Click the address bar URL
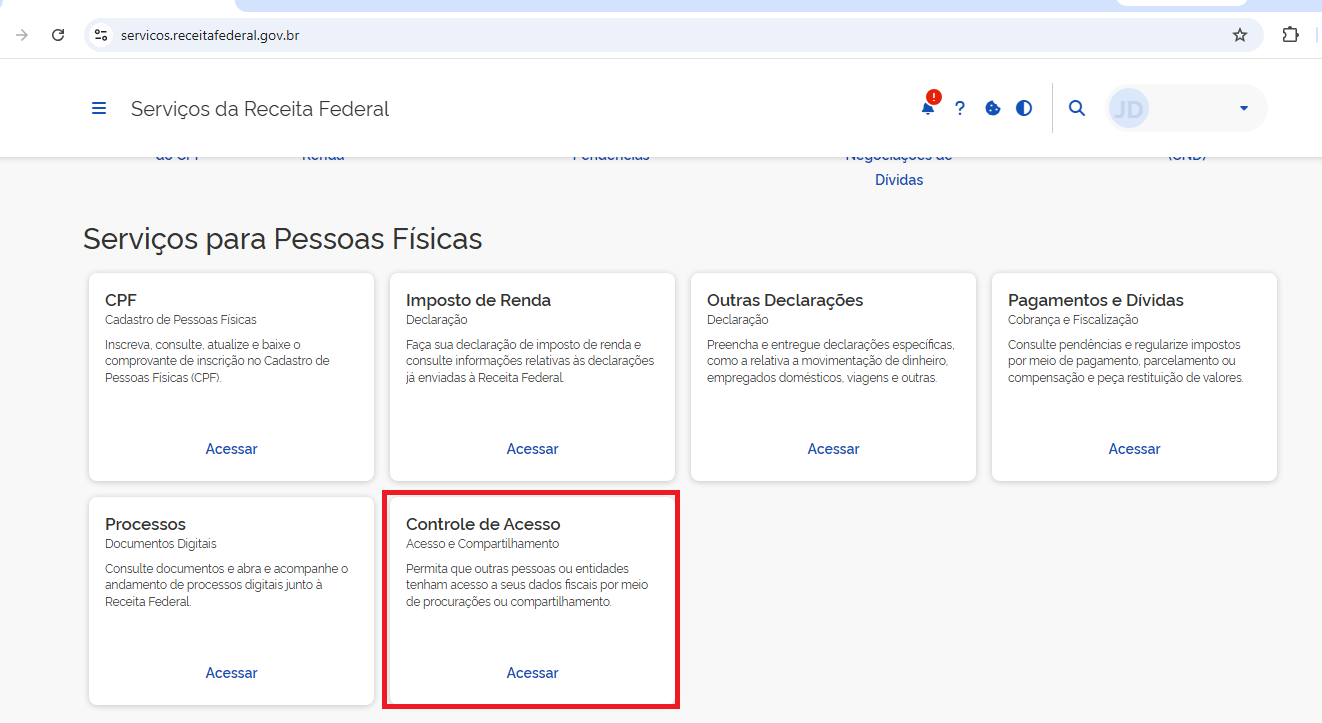1322x723 pixels. (210, 36)
